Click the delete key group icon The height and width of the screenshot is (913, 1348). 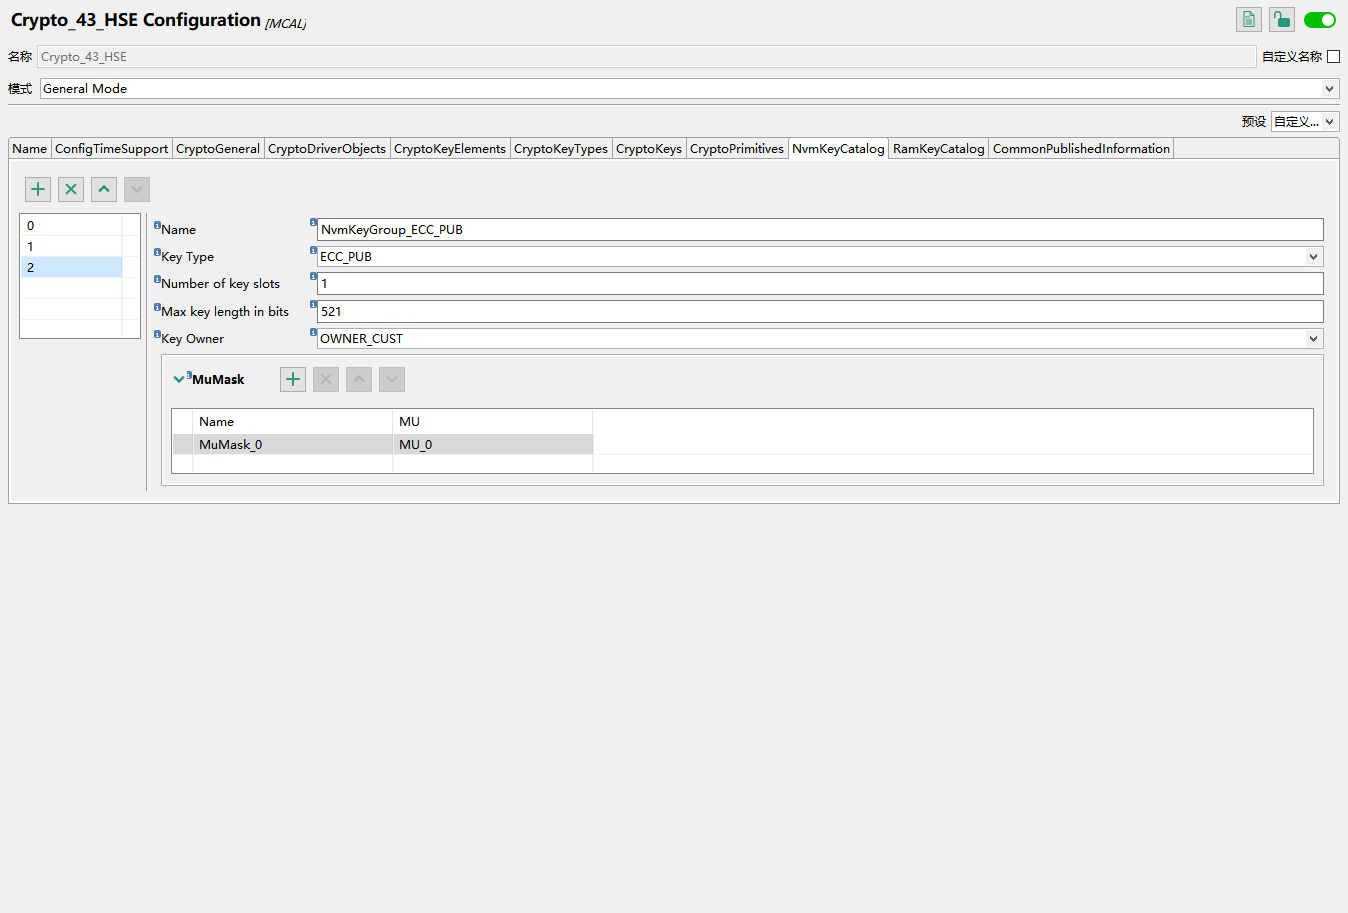pyautogui.click(x=70, y=188)
